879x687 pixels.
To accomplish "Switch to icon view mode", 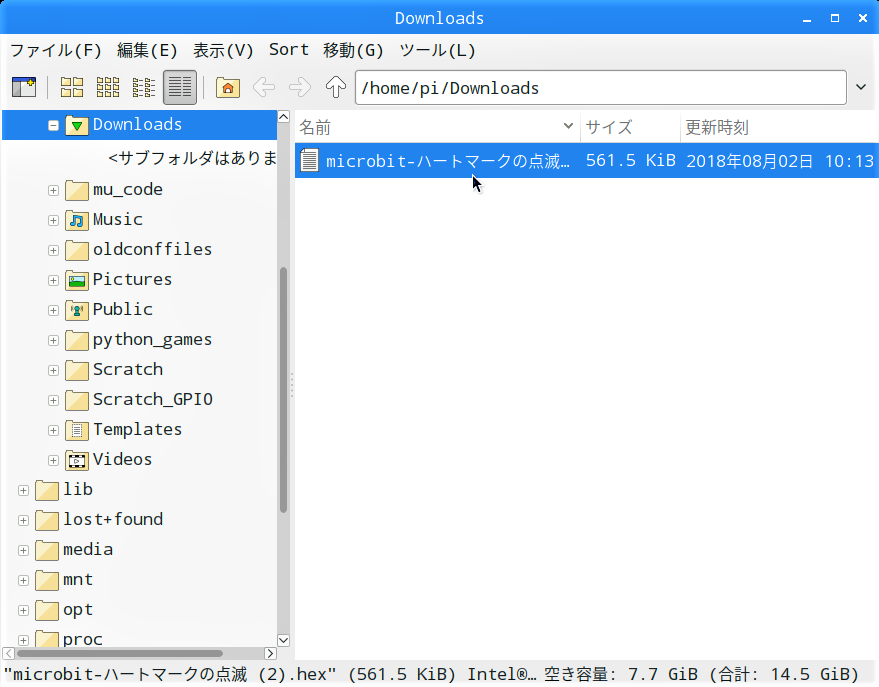I will click(72, 87).
